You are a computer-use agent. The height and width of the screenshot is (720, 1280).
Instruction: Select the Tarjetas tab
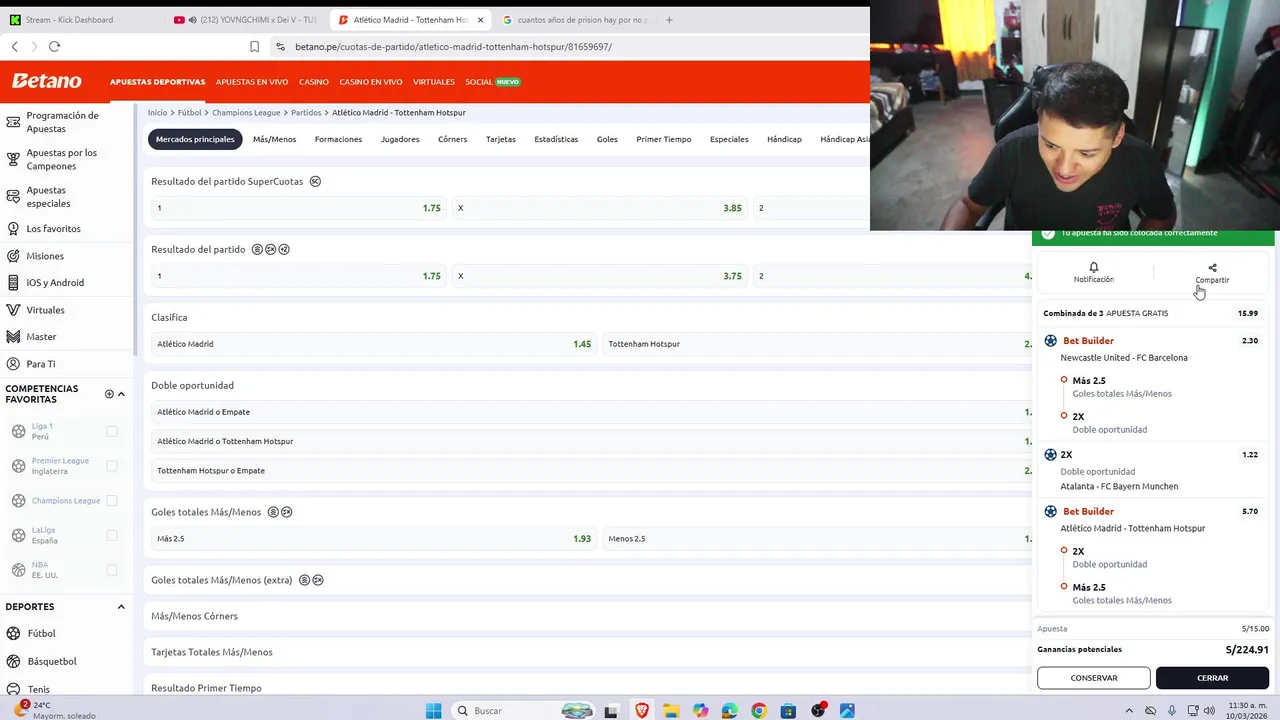[x=501, y=139]
